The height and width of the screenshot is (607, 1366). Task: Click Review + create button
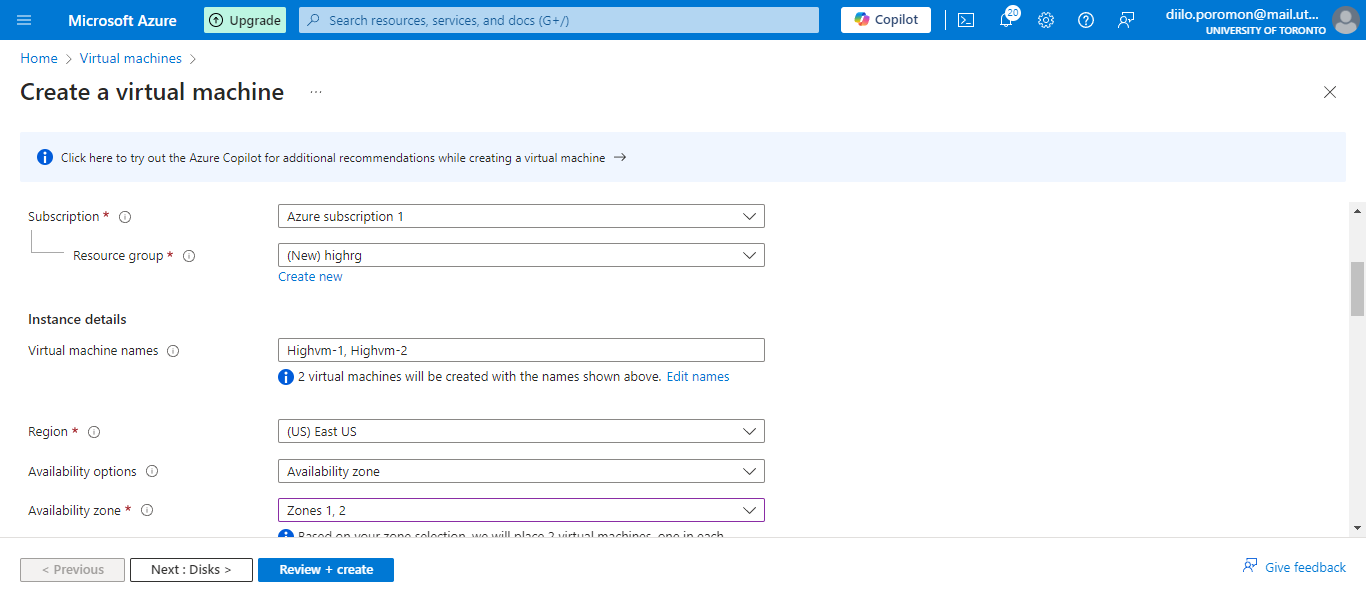click(x=325, y=569)
